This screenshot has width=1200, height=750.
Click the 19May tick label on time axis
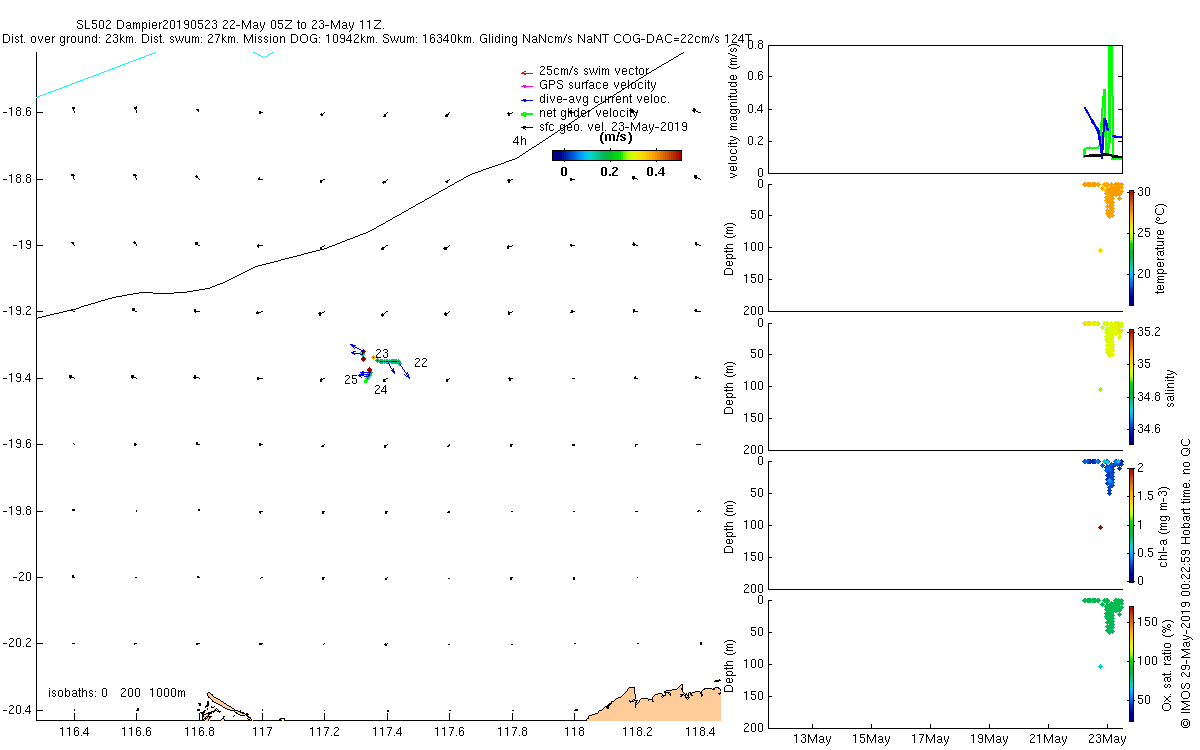989,739
